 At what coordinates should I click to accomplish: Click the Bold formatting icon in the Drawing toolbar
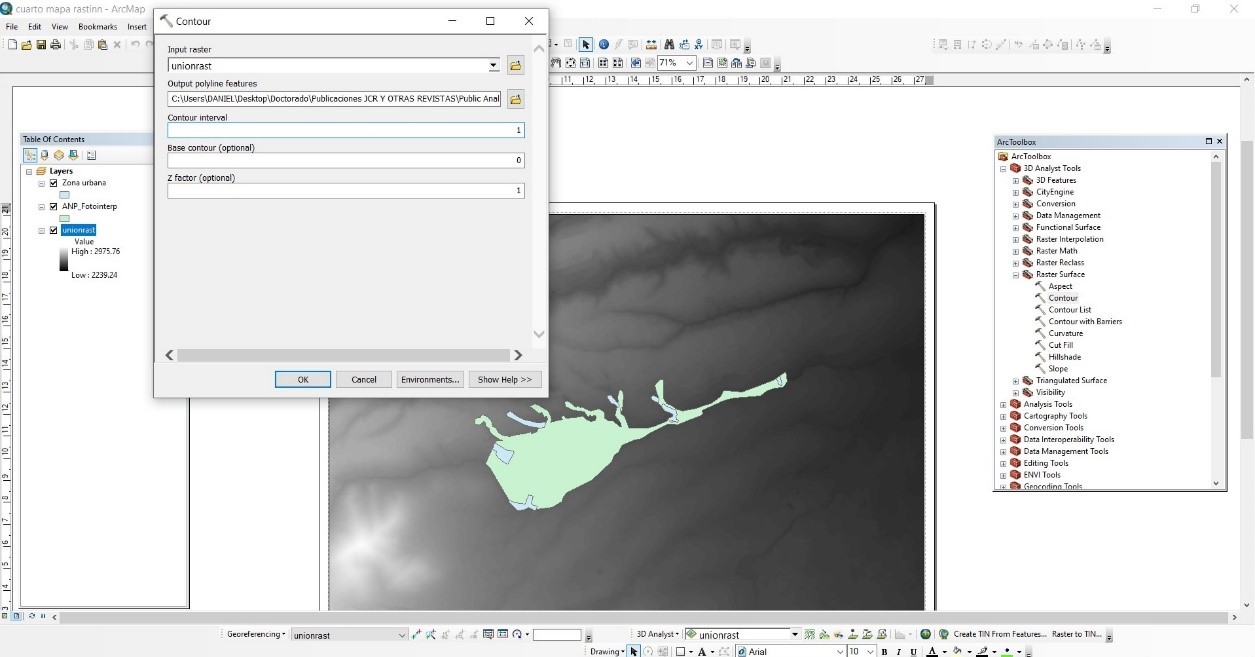point(884,652)
